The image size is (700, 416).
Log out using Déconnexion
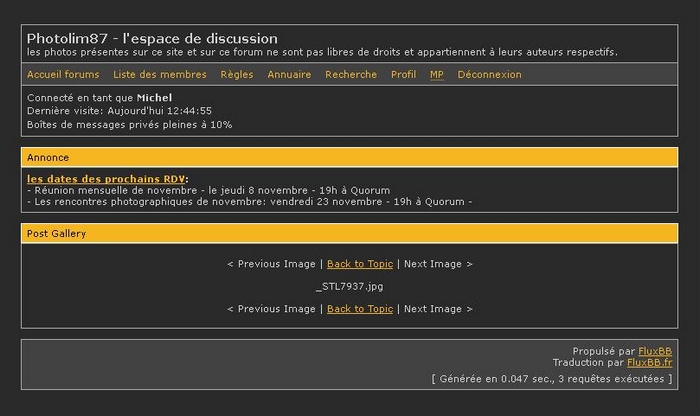489,75
